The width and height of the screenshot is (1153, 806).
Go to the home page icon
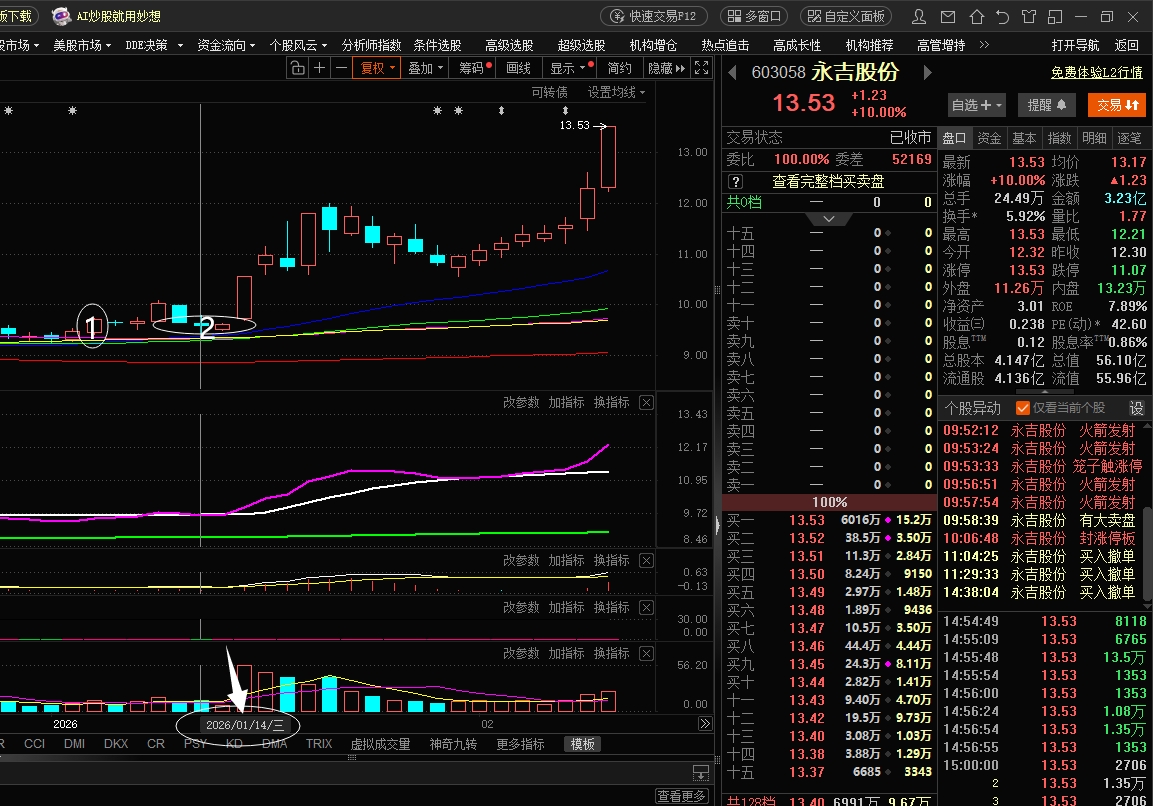pyautogui.click(x=977, y=16)
